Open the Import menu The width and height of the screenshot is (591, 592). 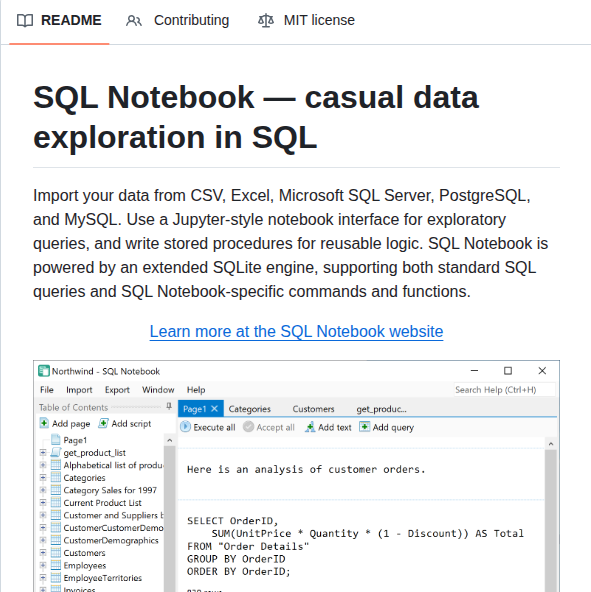(x=79, y=390)
